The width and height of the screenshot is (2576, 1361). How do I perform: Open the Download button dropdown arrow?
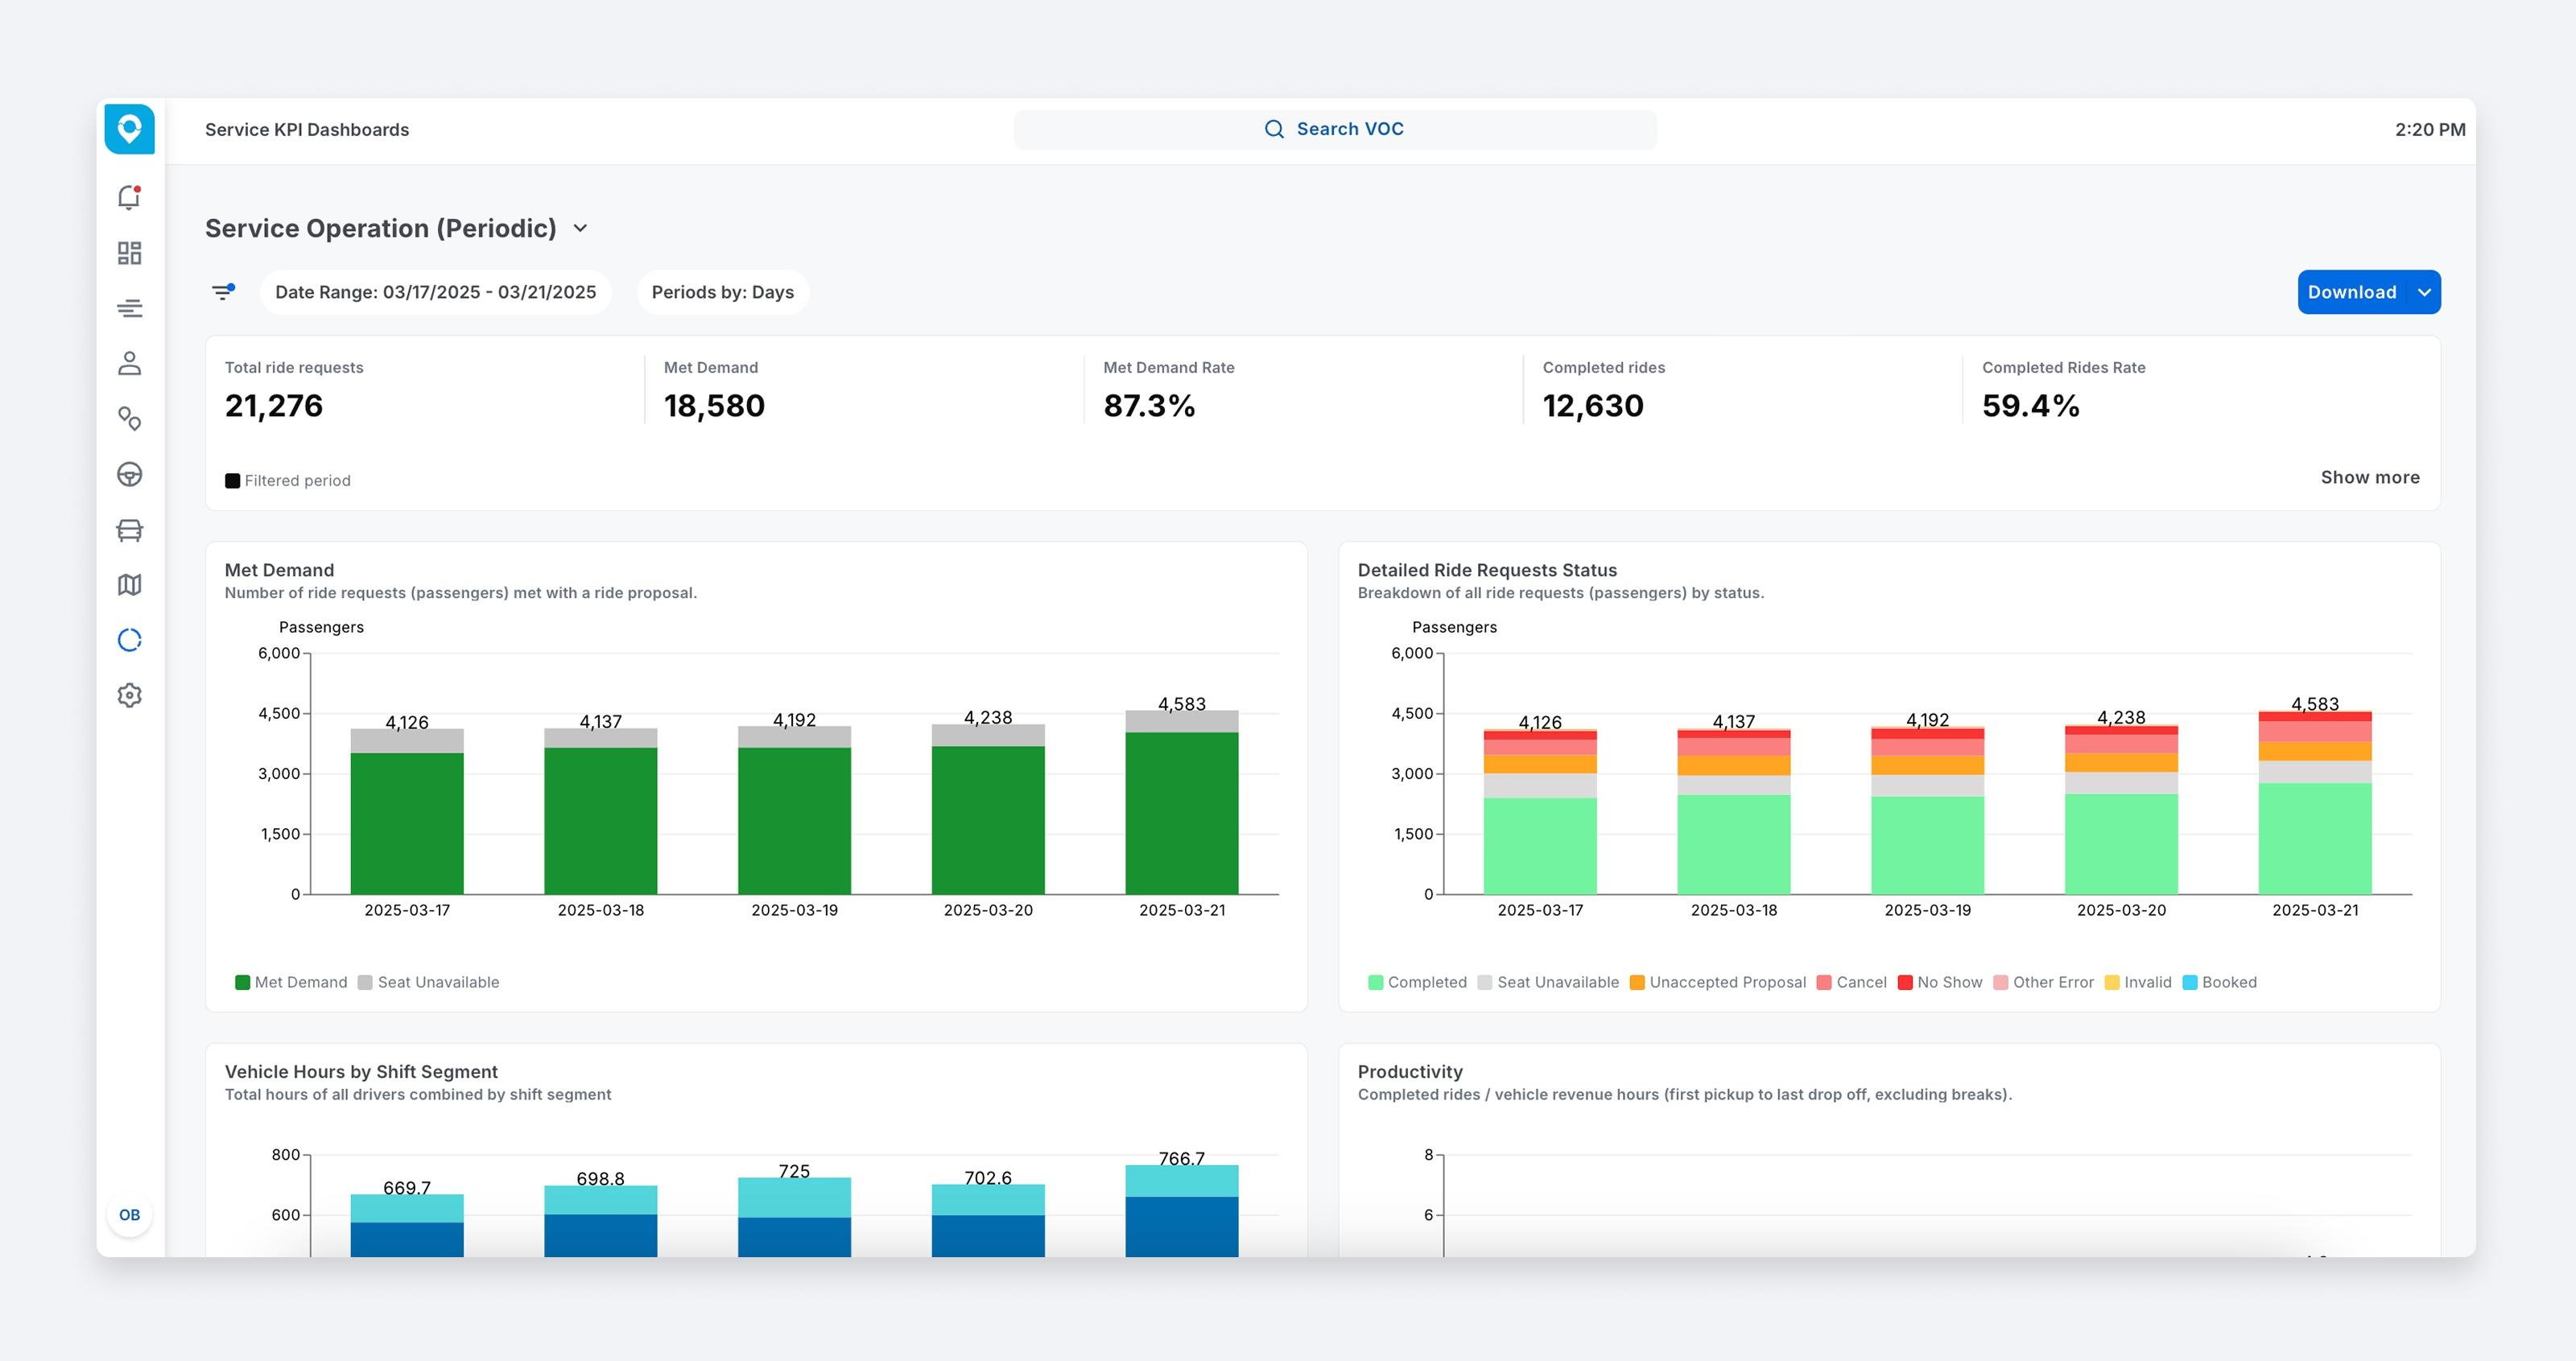tap(2424, 292)
